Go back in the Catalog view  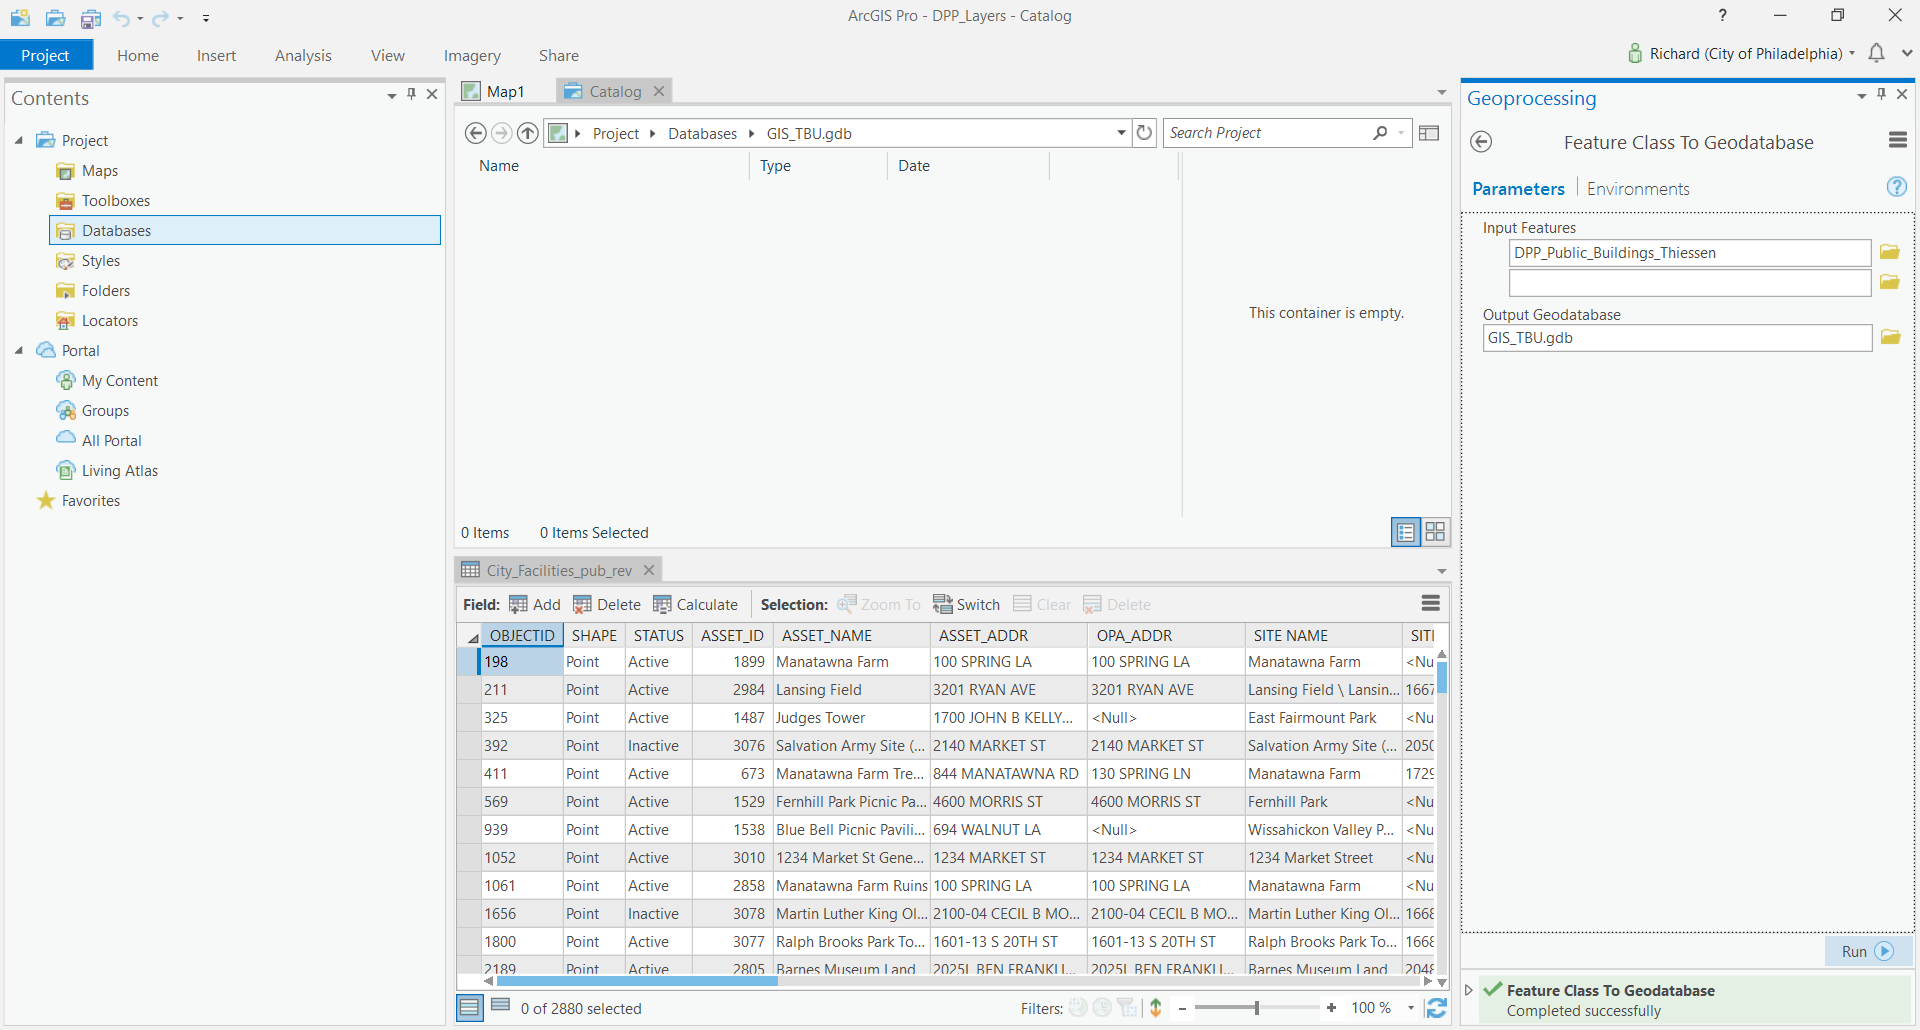click(476, 133)
